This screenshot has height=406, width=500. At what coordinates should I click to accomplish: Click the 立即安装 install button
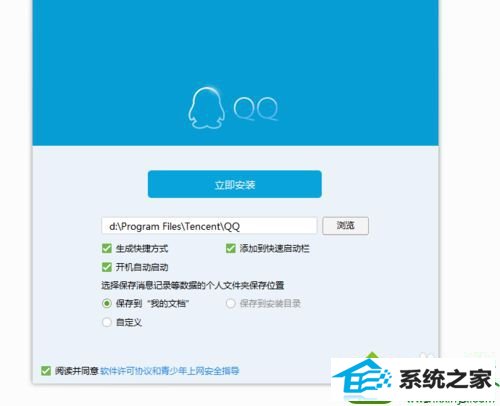[x=235, y=184]
